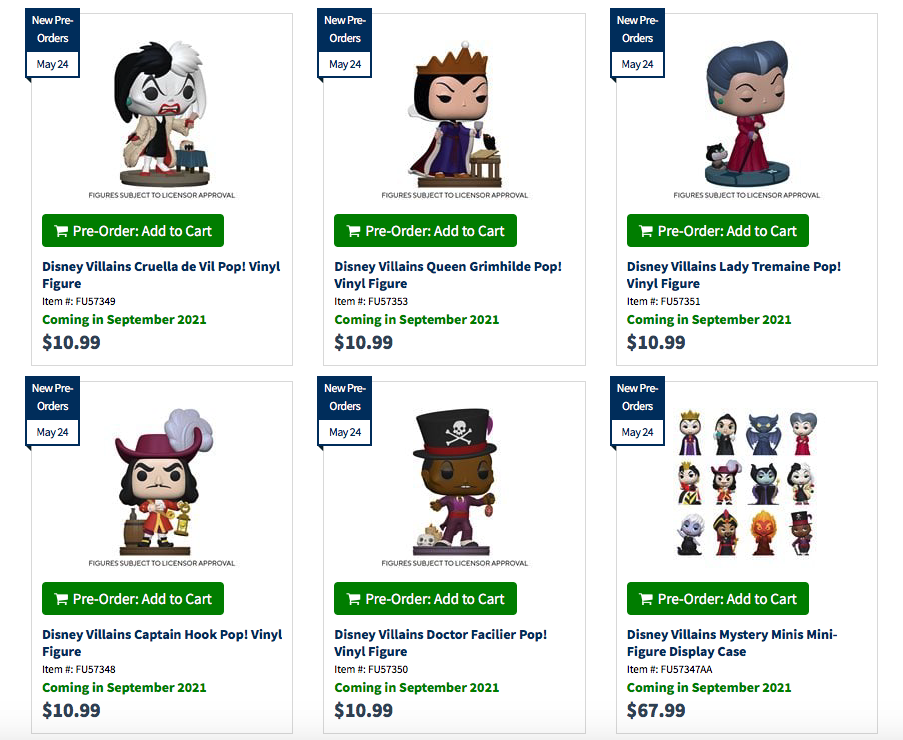Image resolution: width=903 pixels, height=740 pixels.
Task: Click cart icon in Mystery Minis pre-order button
Action: click(x=646, y=599)
